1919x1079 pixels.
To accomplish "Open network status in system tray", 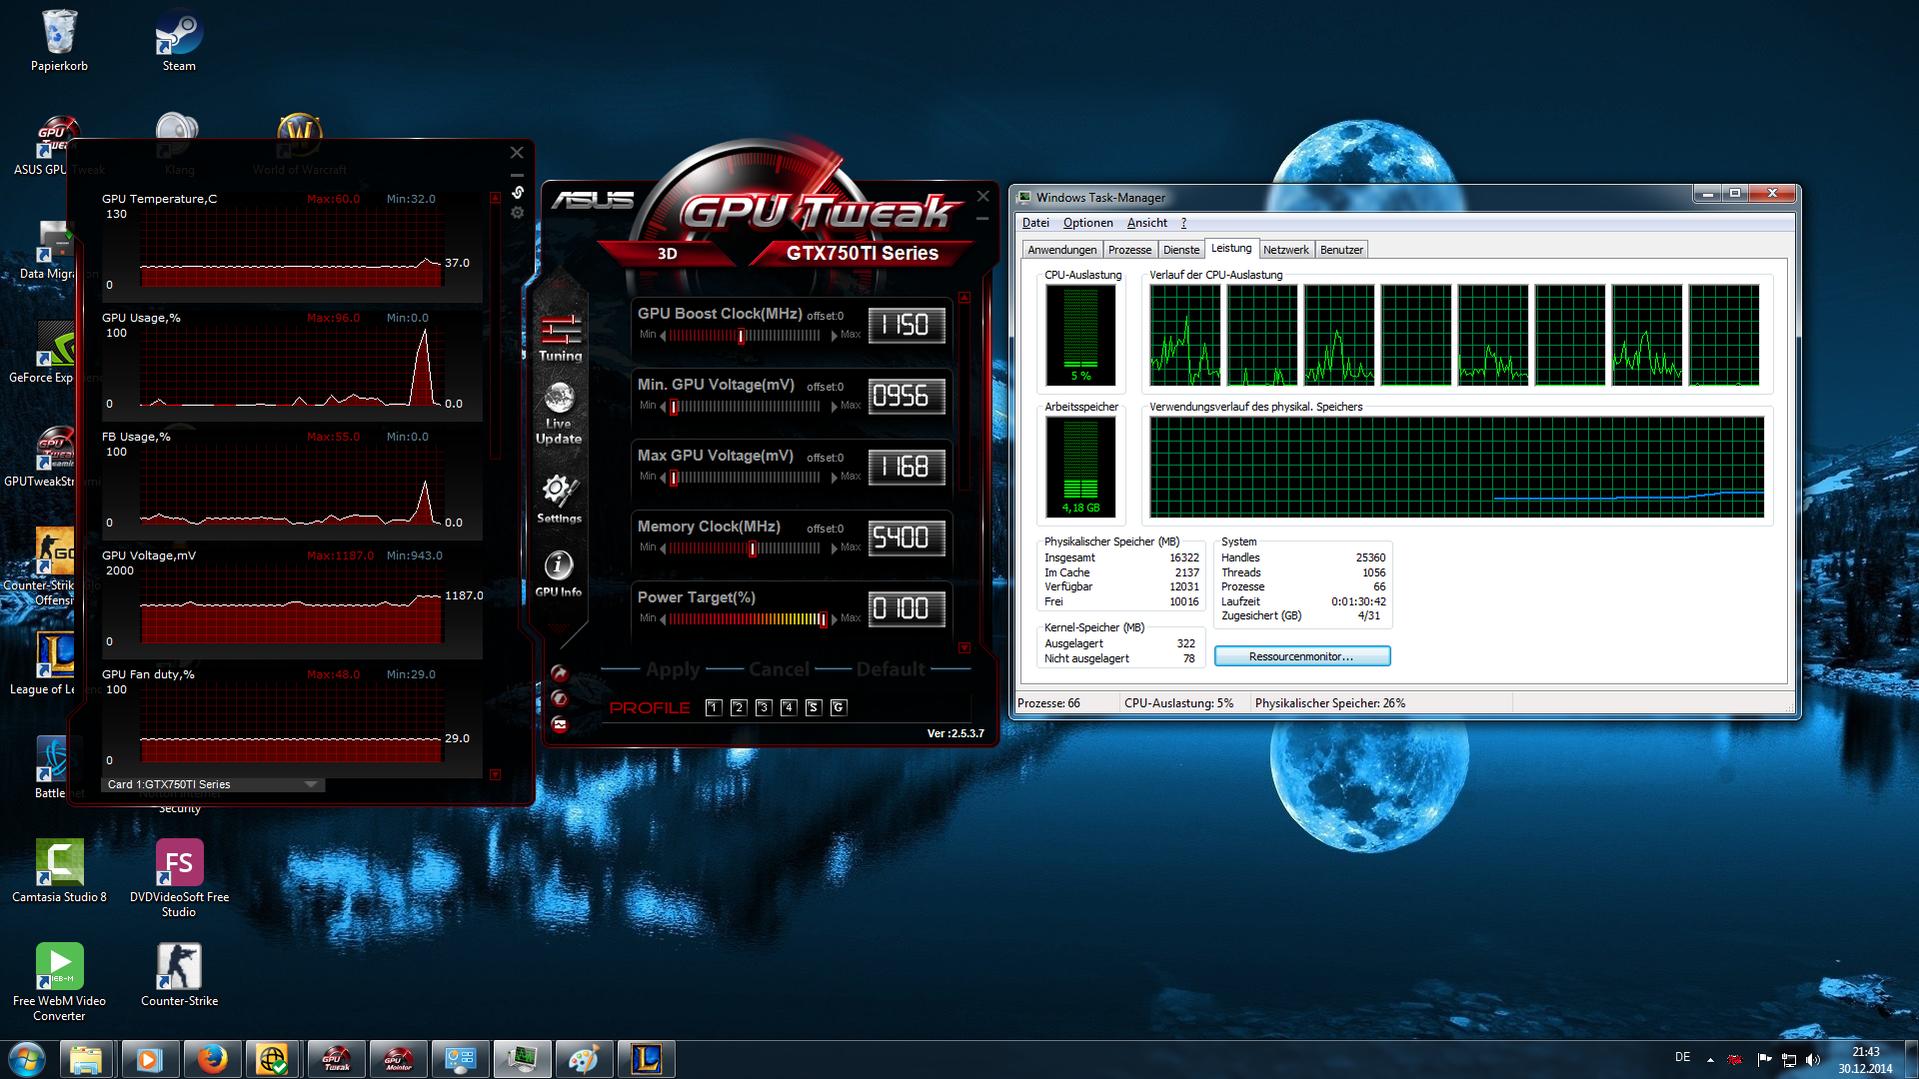I will tap(1788, 1059).
